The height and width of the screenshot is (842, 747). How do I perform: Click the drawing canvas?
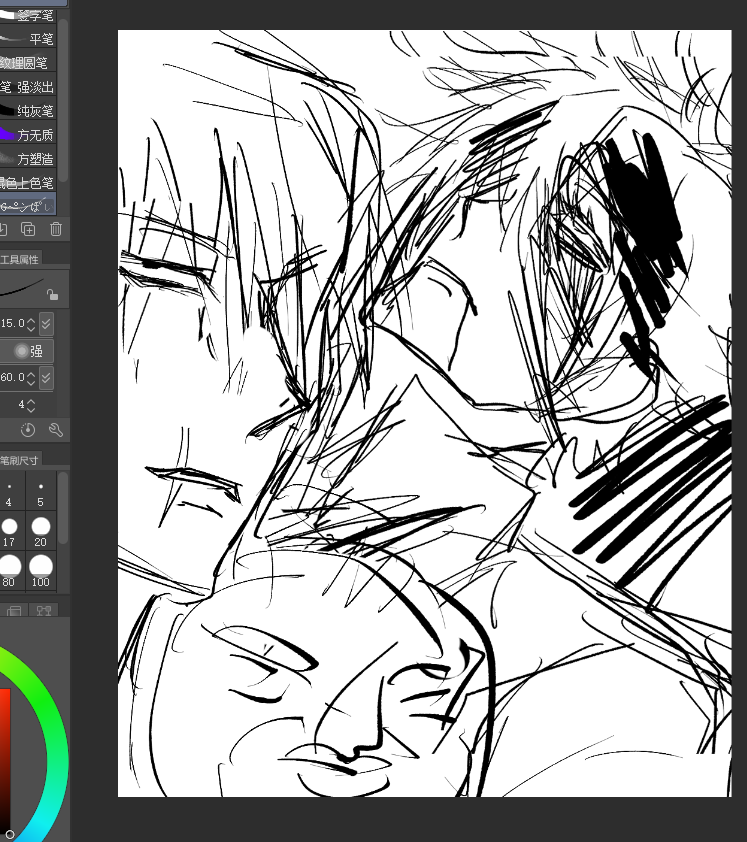pyautogui.click(x=424, y=413)
